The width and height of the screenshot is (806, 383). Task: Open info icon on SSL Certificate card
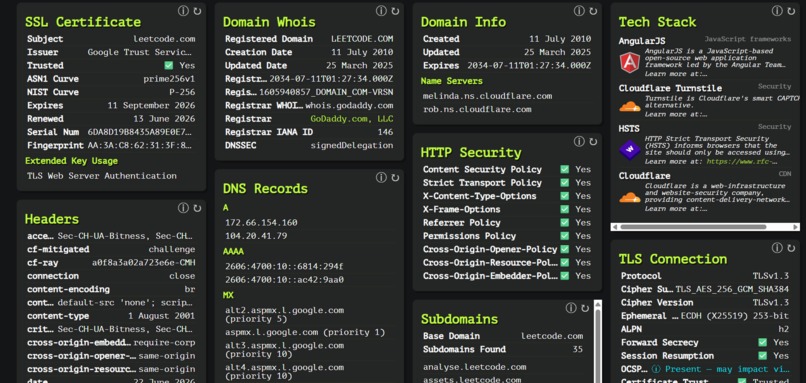pyautogui.click(x=183, y=11)
